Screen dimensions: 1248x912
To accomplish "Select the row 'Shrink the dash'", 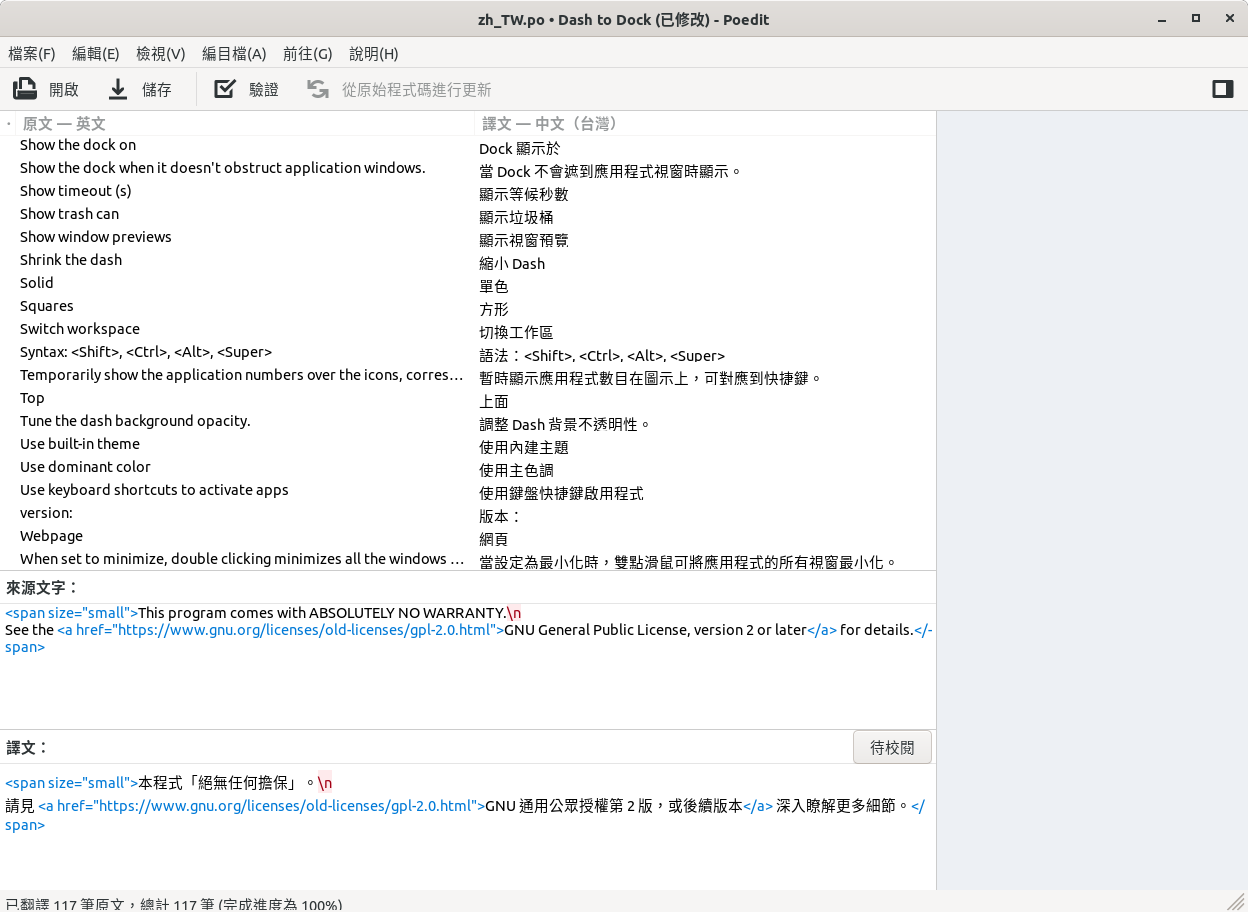I will 468,261.
